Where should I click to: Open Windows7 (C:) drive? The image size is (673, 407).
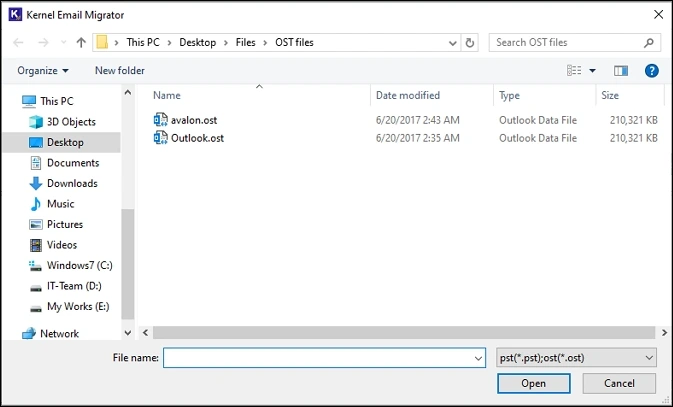(x=80, y=265)
